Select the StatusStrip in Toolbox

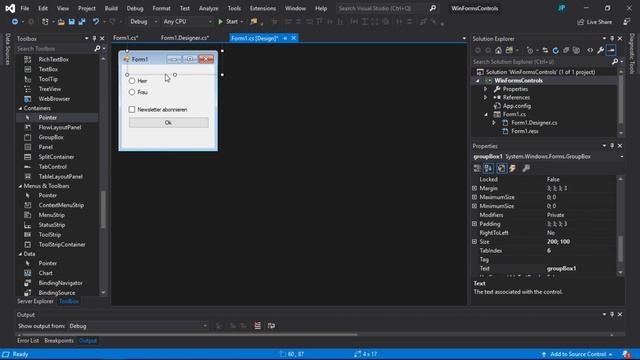[x=52, y=224]
